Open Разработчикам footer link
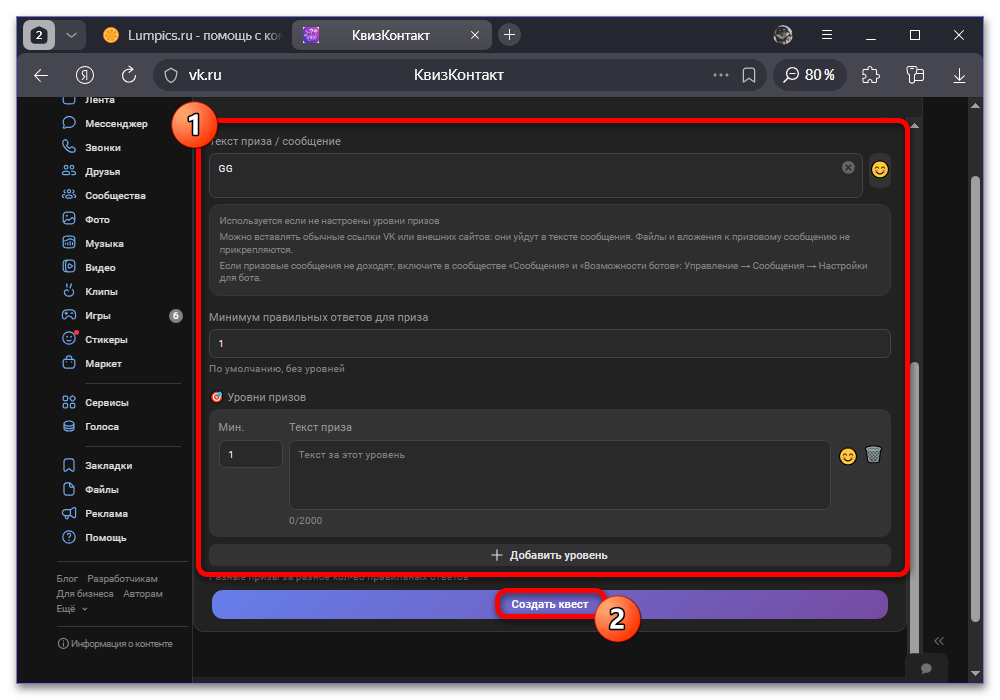 [122, 579]
